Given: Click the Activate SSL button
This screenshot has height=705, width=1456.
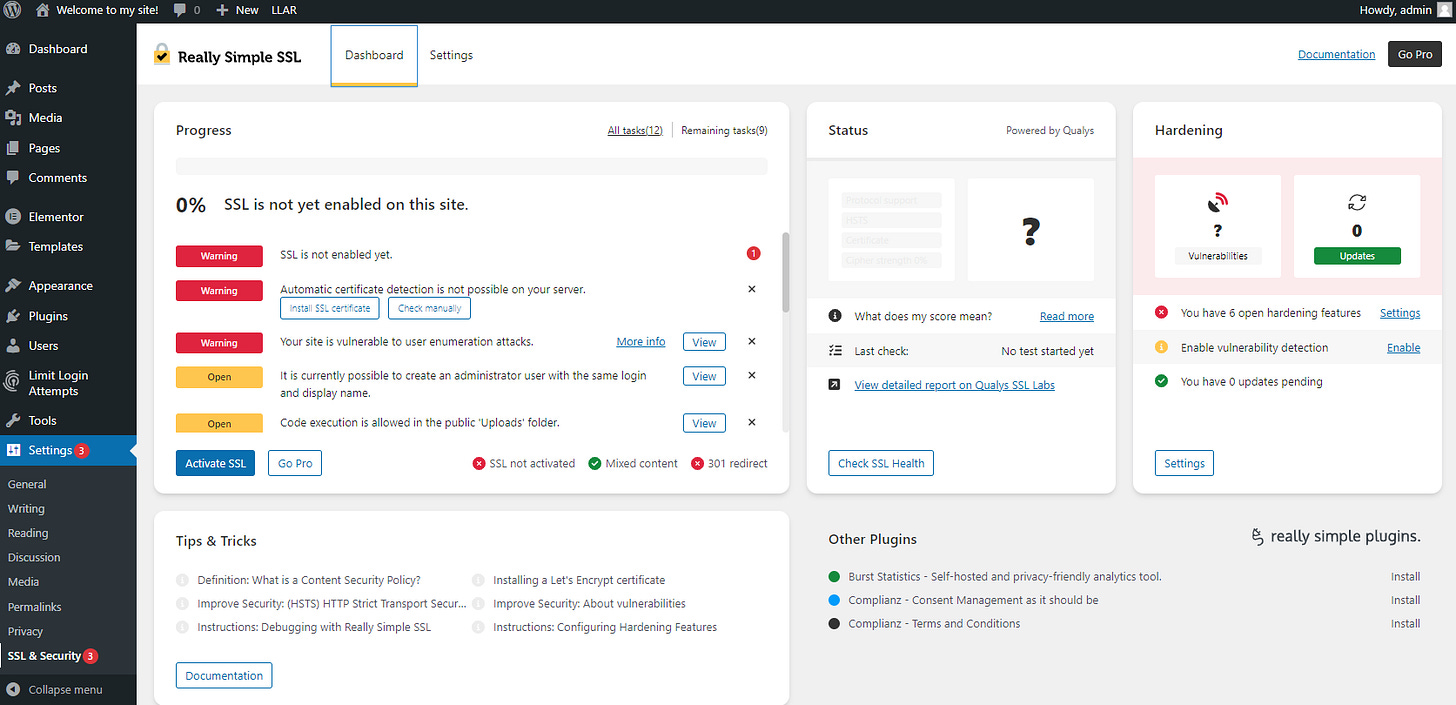Looking at the screenshot, I should click(215, 464).
